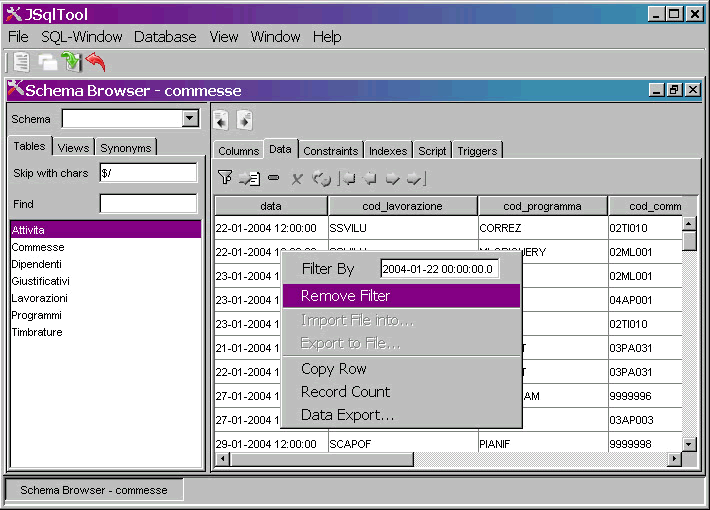
Task: Select the Dipendenti table in list
Action: [x=106, y=264]
